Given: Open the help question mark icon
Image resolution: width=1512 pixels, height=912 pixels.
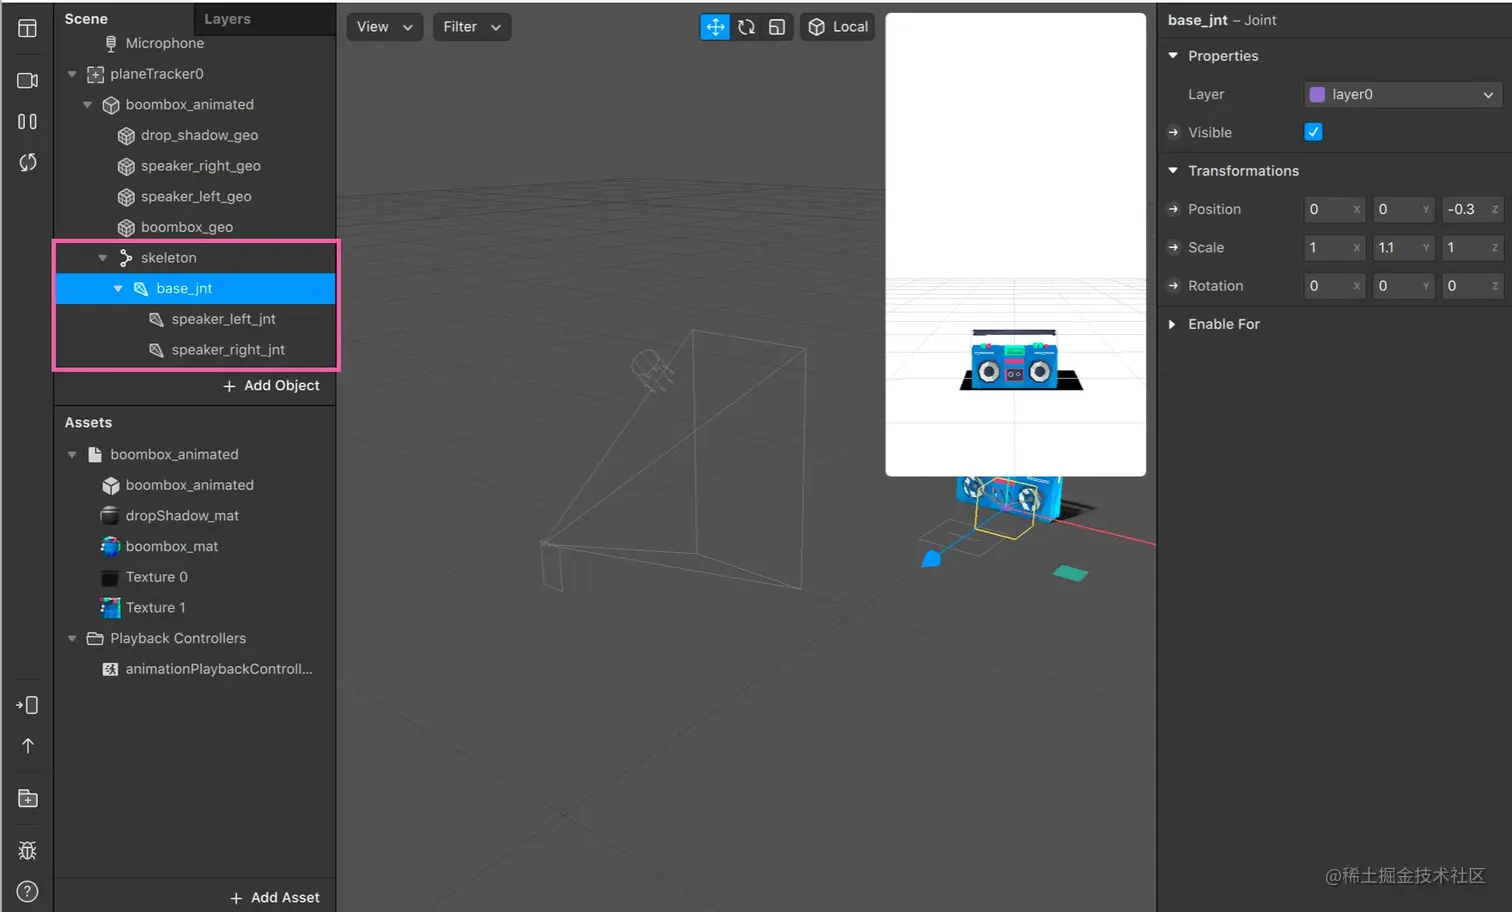Looking at the screenshot, I should [27, 892].
